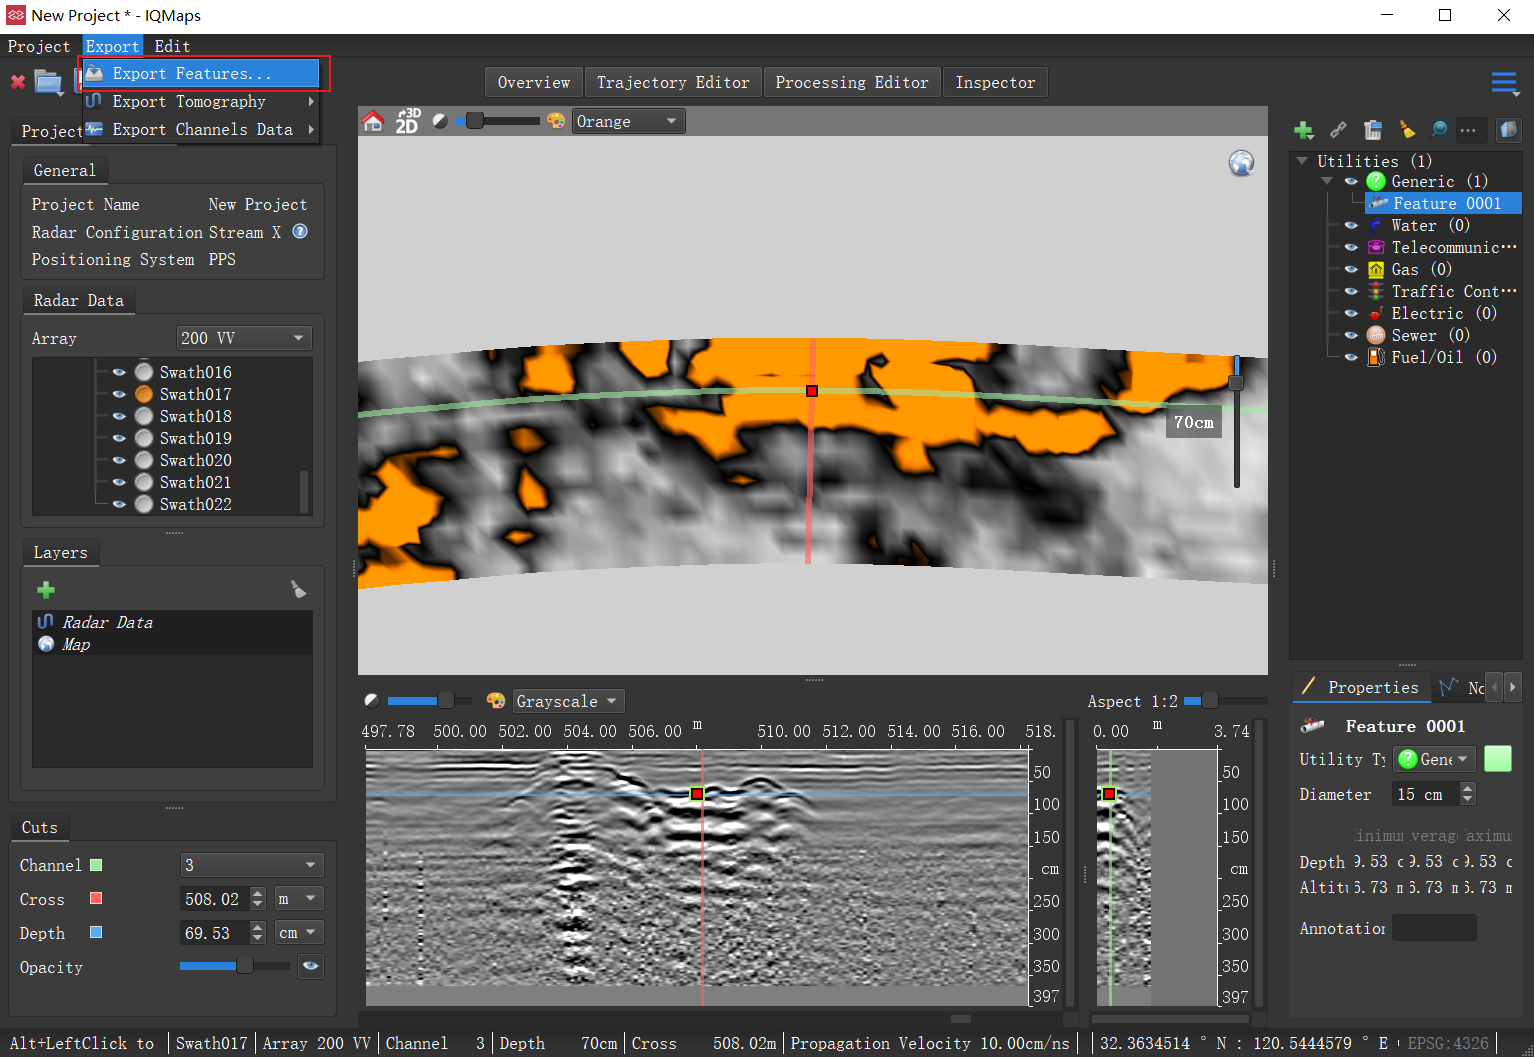The height and width of the screenshot is (1057, 1534).
Task: Collapse the Utilities tree node
Action: tap(1301, 160)
